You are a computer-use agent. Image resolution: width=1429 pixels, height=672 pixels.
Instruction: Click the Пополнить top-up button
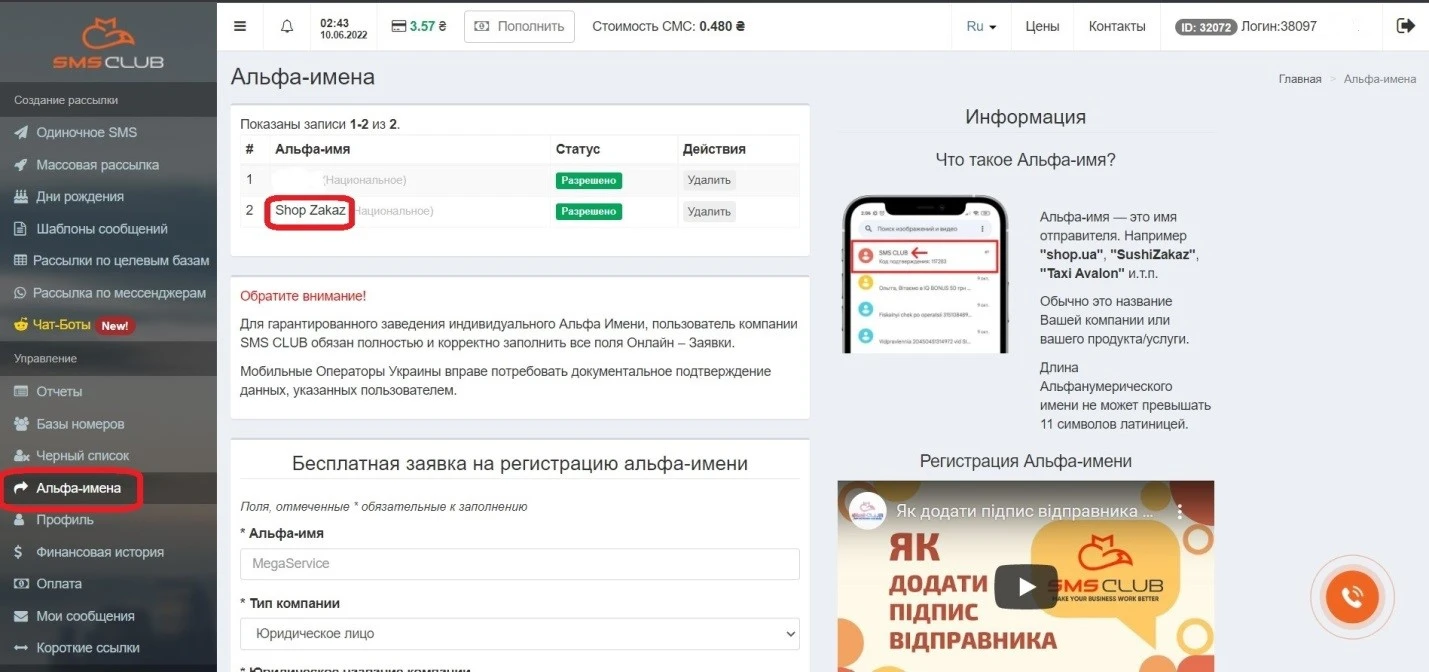tap(519, 27)
